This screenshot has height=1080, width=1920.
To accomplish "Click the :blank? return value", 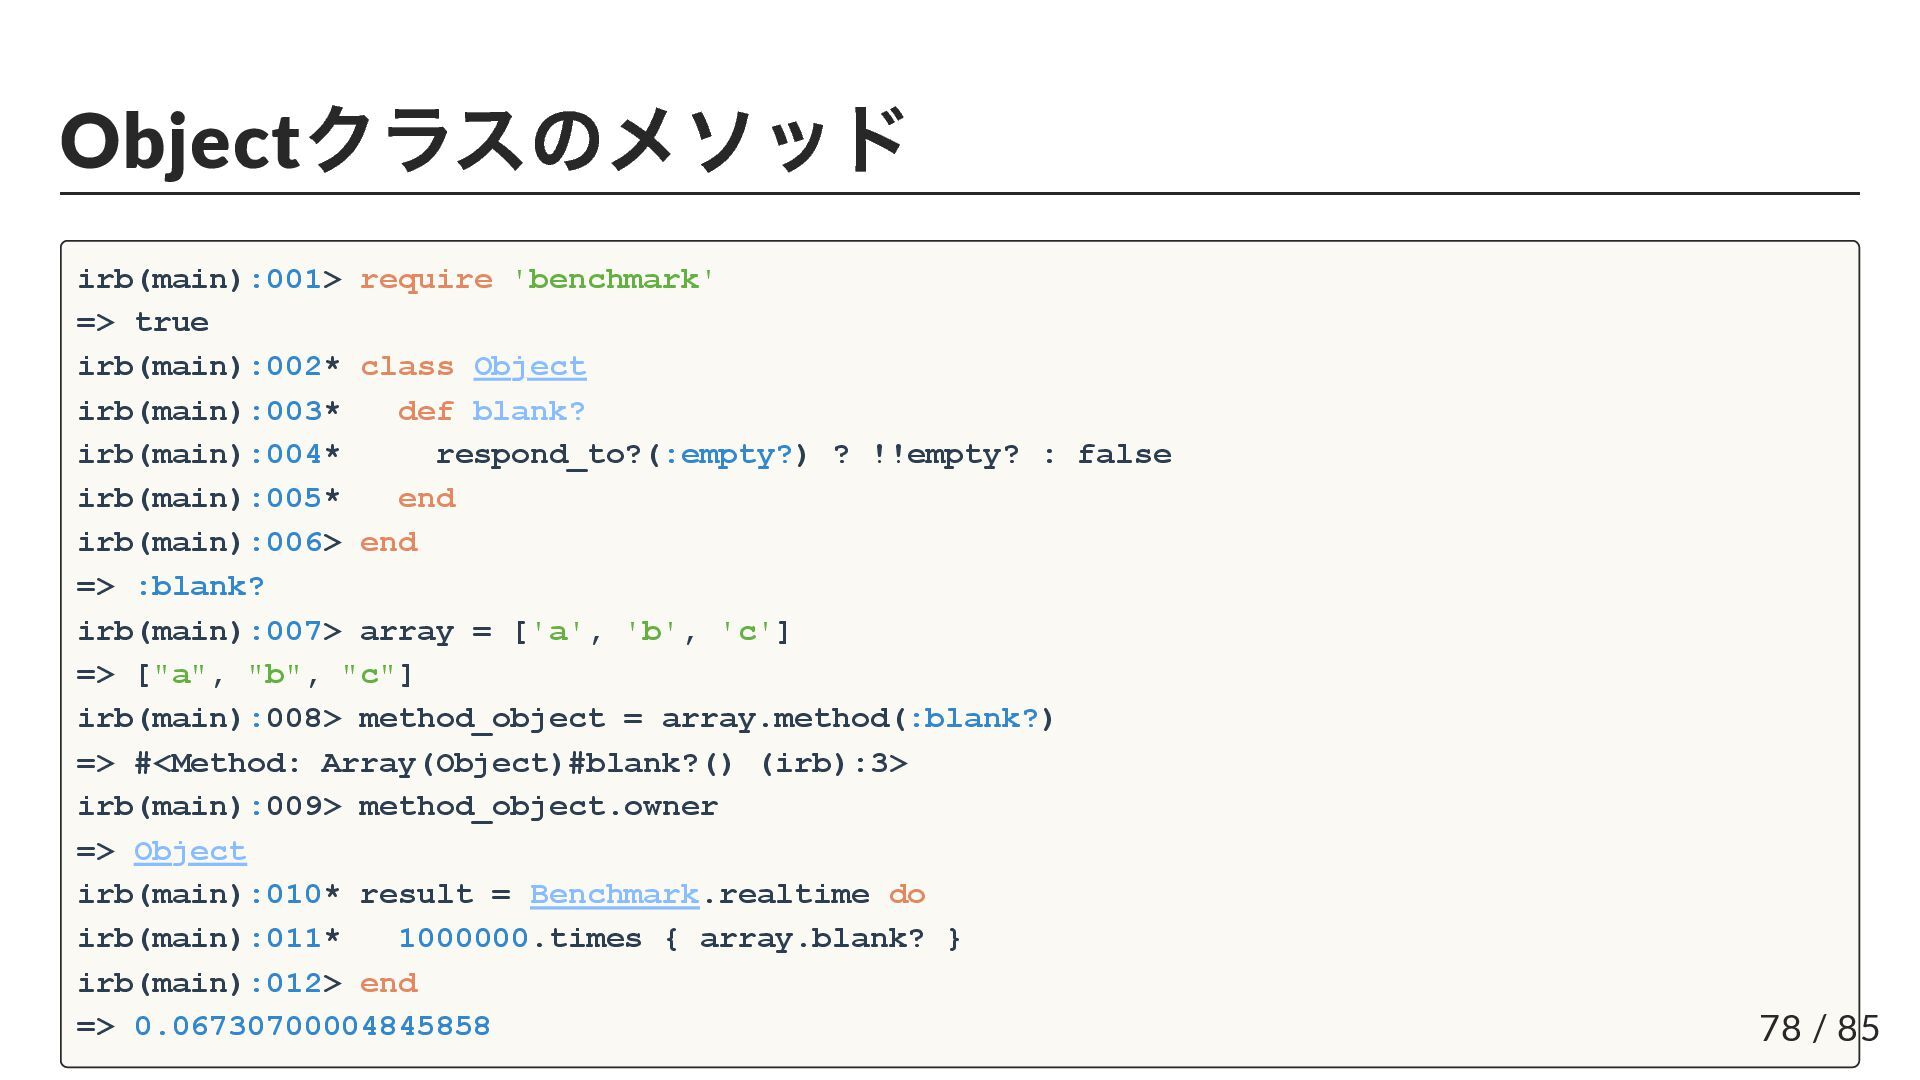I will [x=199, y=587].
